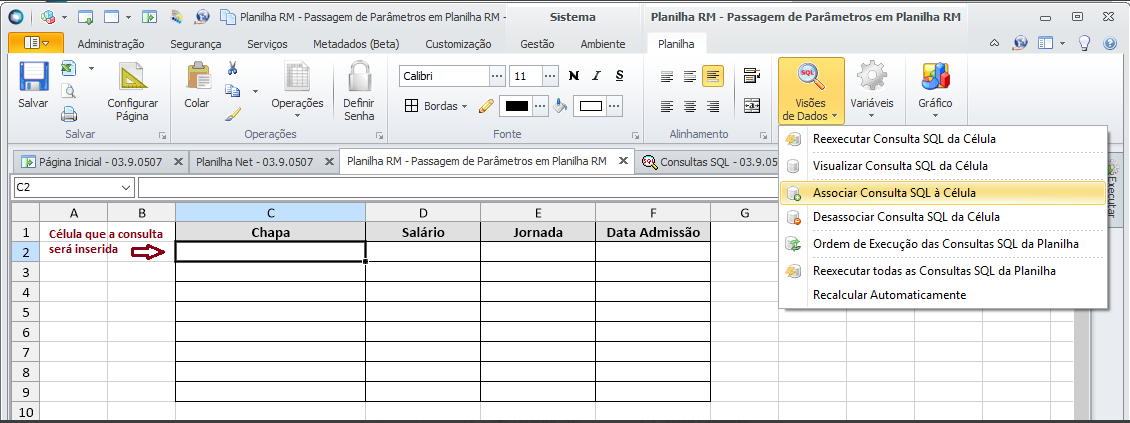Click the lightbulb tips icon
This screenshot has height=423, width=1130.
point(1083,44)
